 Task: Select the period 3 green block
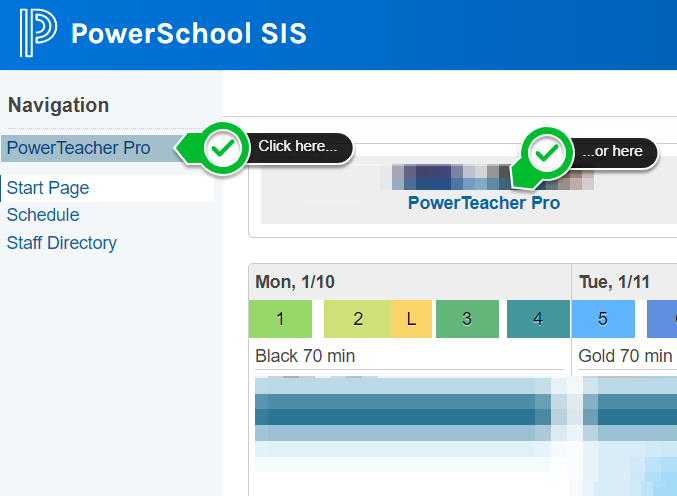tap(466, 320)
